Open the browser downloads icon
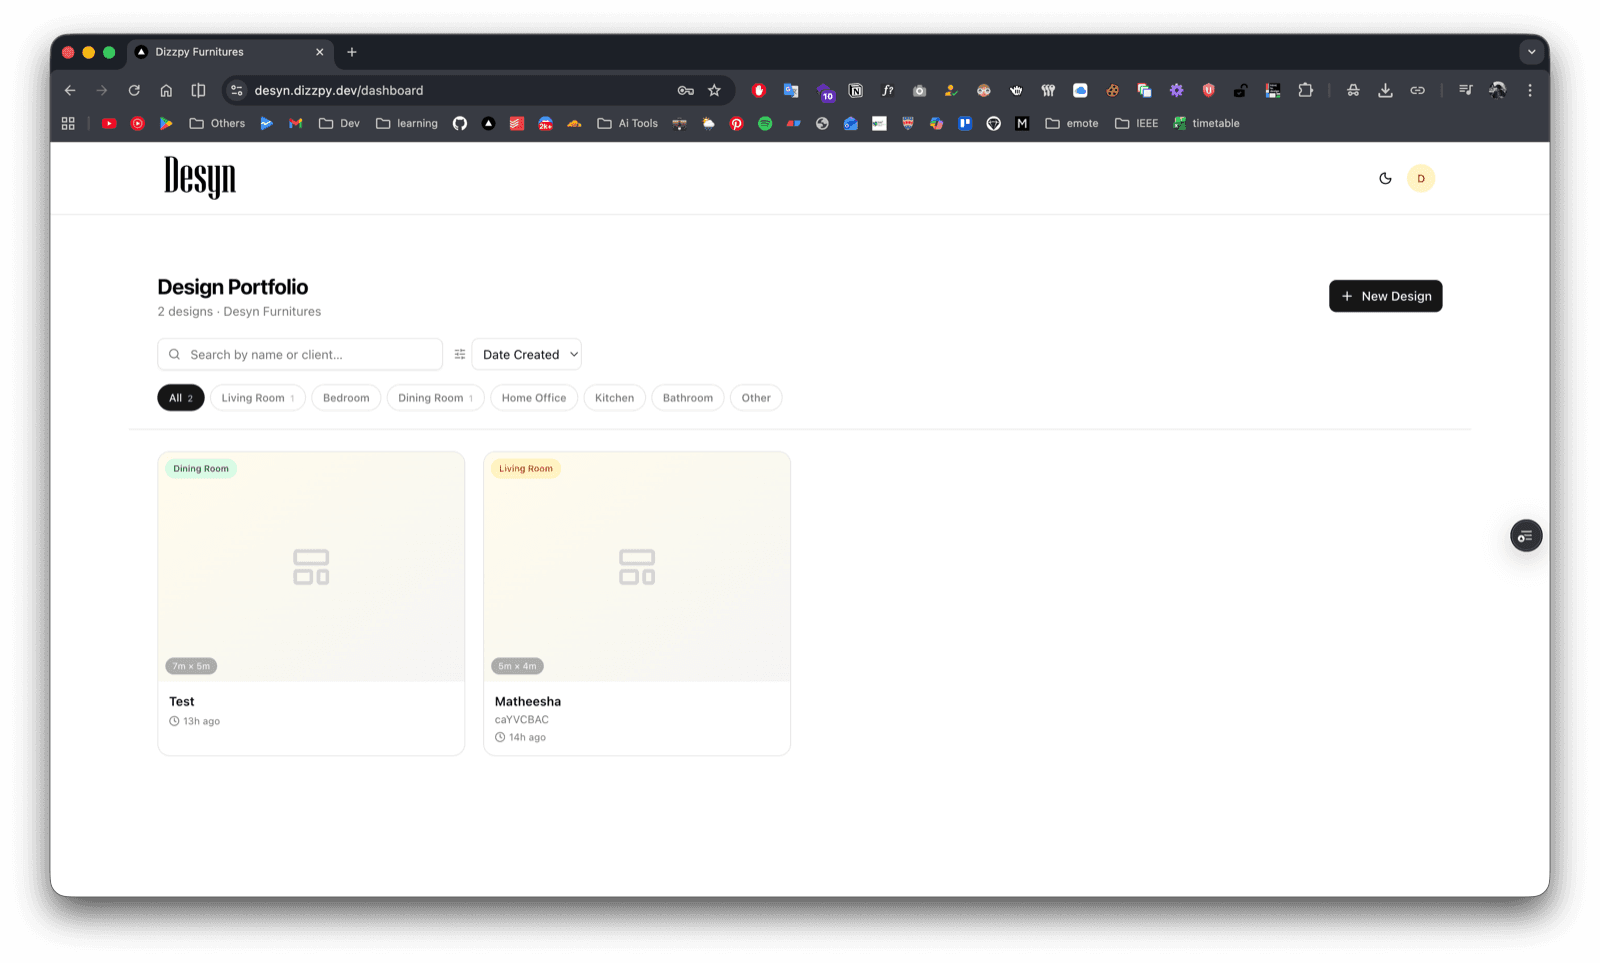 [1385, 90]
